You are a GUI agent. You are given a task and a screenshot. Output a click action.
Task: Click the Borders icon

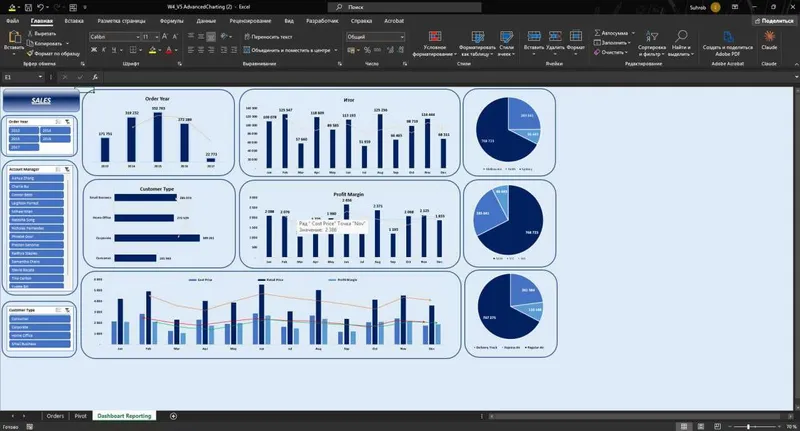coord(133,50)
